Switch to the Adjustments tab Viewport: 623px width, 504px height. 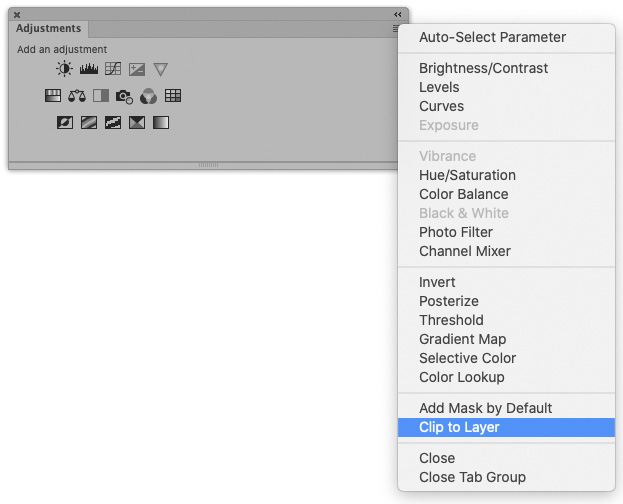coord(49,29)
